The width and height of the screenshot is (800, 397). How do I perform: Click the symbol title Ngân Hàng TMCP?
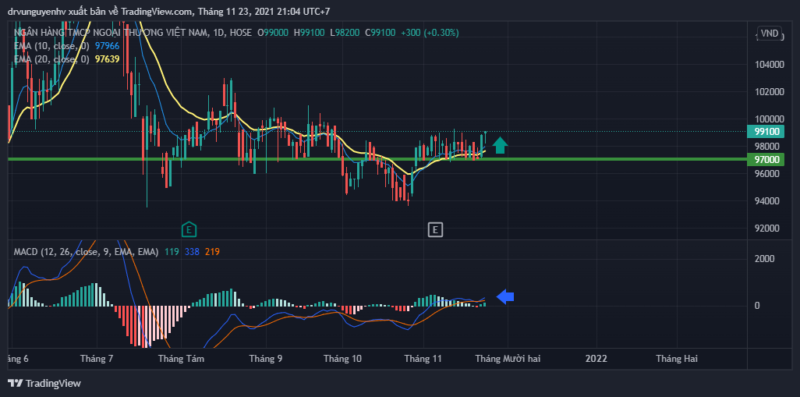pyautogui.click(x=110, y=33)
